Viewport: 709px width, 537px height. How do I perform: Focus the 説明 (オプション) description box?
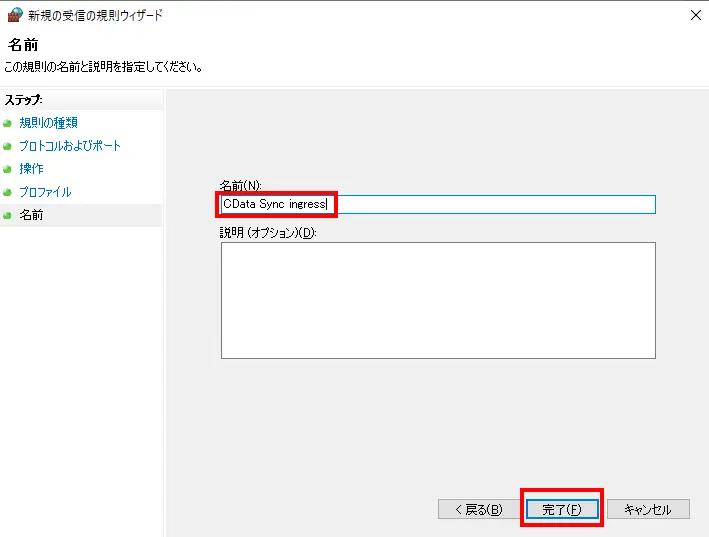click(x=438, y=301)
